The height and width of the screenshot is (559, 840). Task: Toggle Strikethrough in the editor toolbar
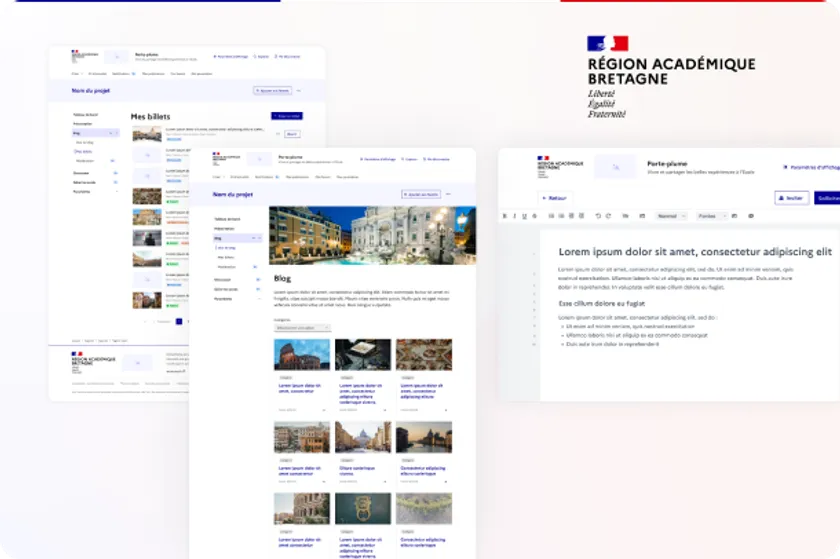pyautogui.click(x=534, y=216)
